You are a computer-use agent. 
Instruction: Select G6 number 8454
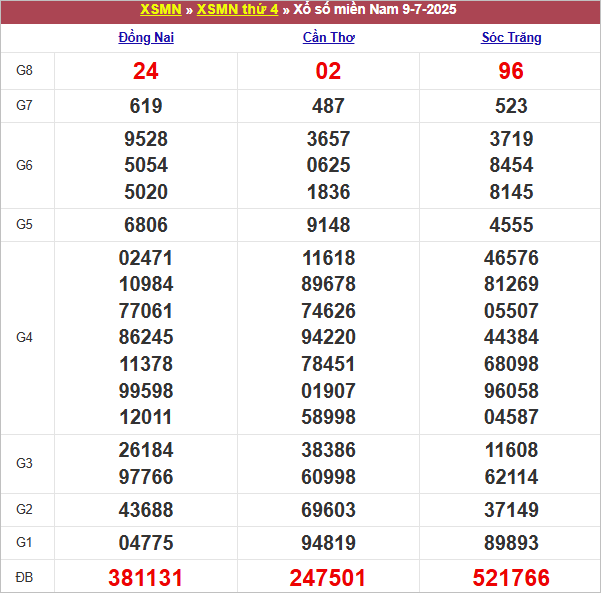[511, 165]
